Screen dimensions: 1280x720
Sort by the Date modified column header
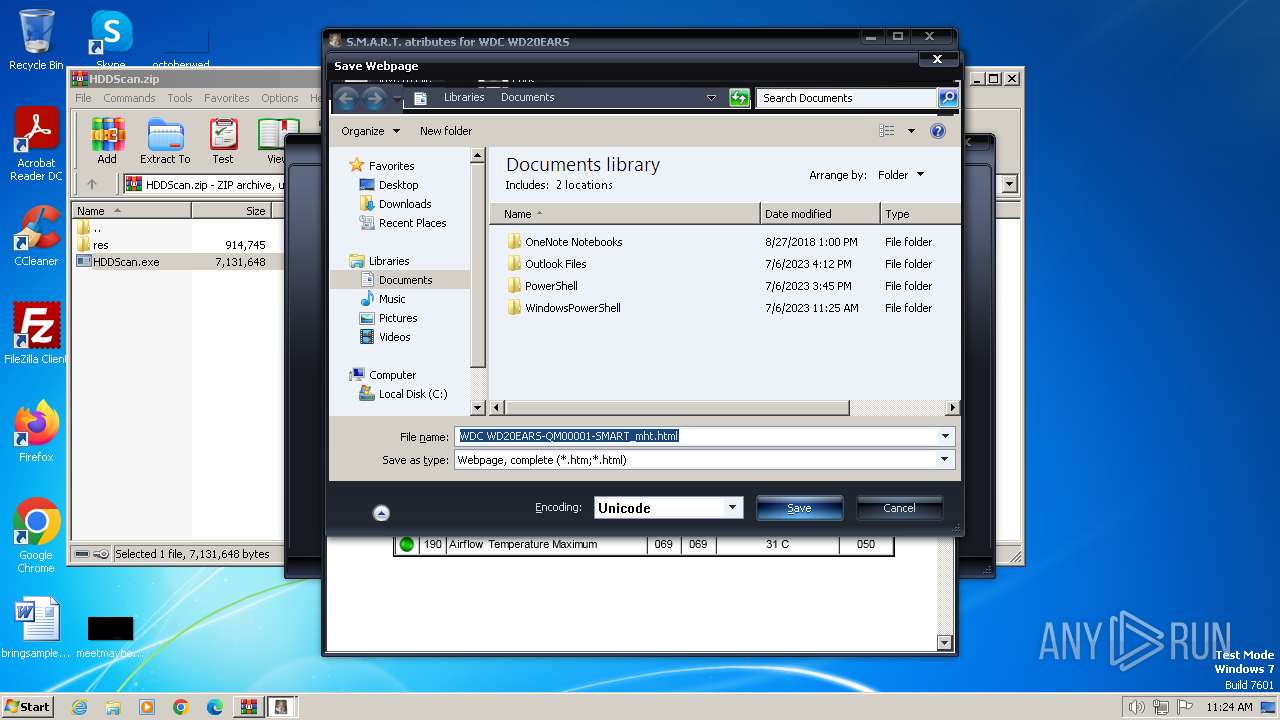pyautogui.click(x=820, y=214)
